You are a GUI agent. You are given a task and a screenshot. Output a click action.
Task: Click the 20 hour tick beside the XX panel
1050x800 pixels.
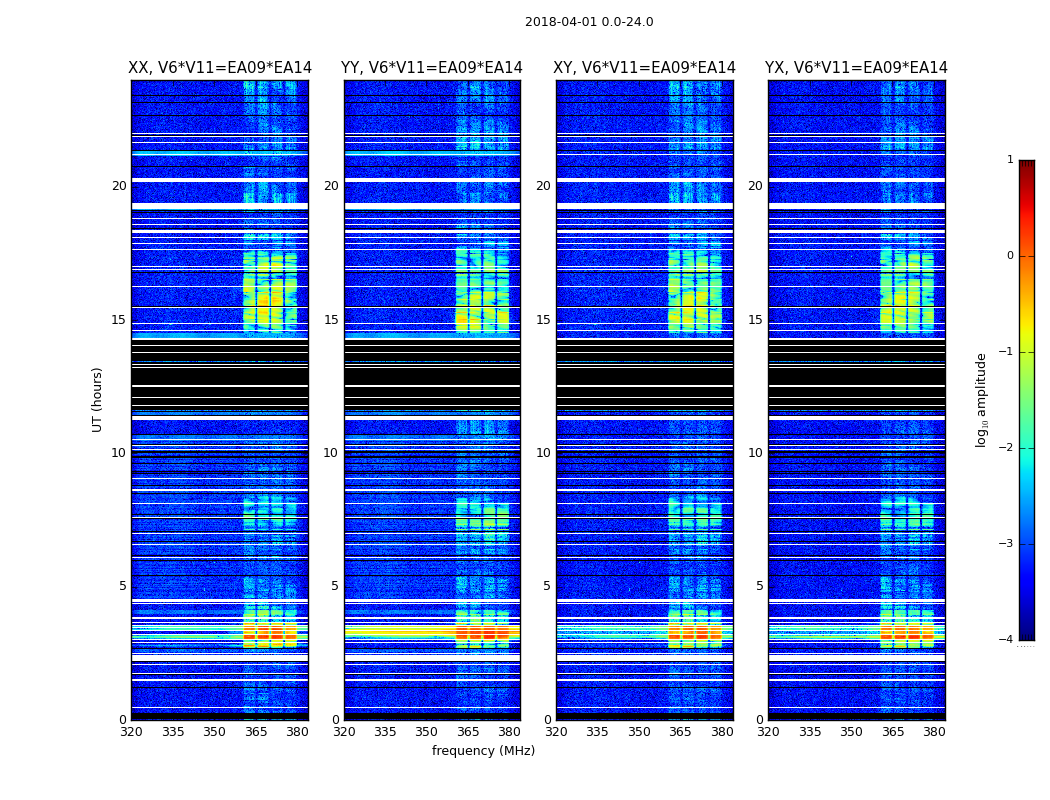(119, 186)
